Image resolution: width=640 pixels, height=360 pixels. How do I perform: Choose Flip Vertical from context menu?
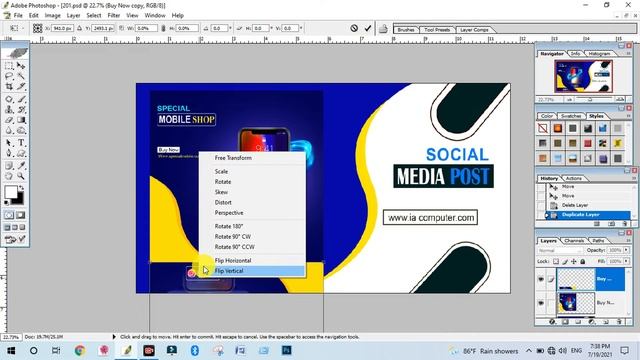tap(252, 271)
